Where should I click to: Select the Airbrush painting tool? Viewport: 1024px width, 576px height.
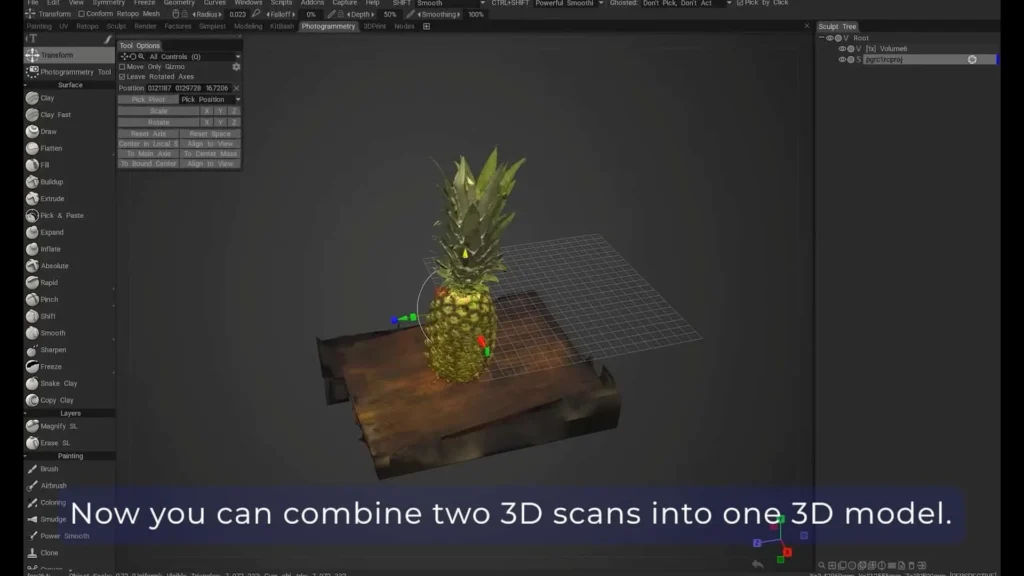52,485
